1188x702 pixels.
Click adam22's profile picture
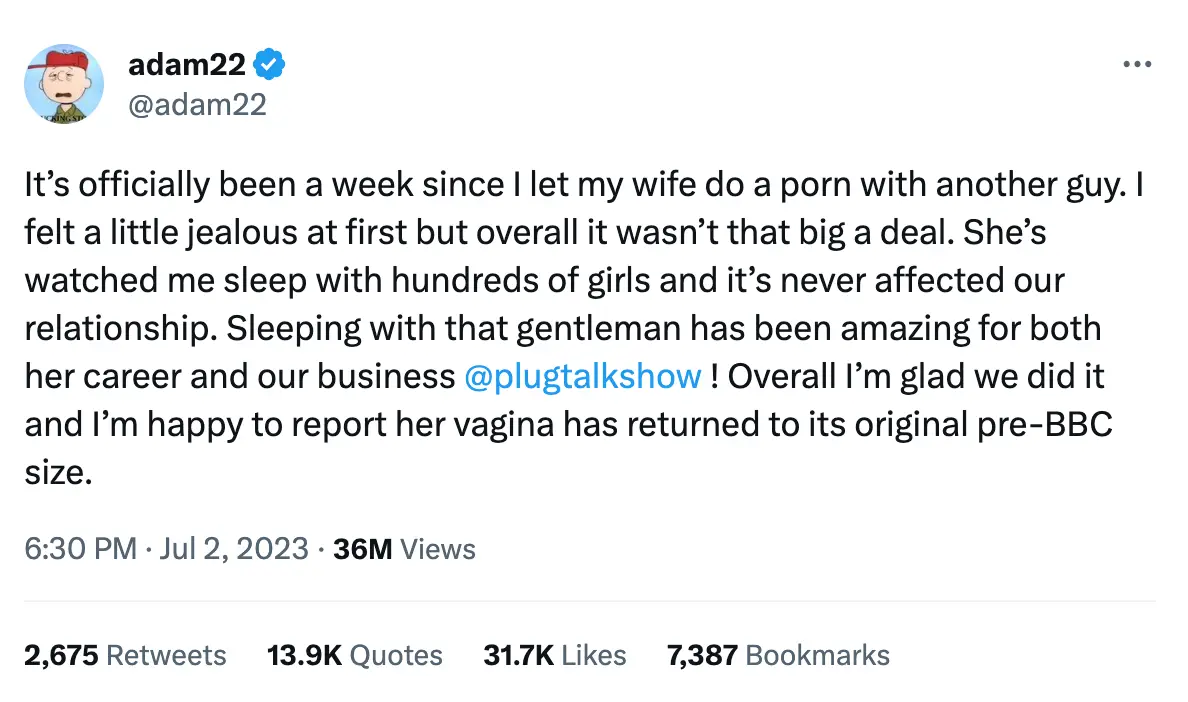tap(64, 85)
